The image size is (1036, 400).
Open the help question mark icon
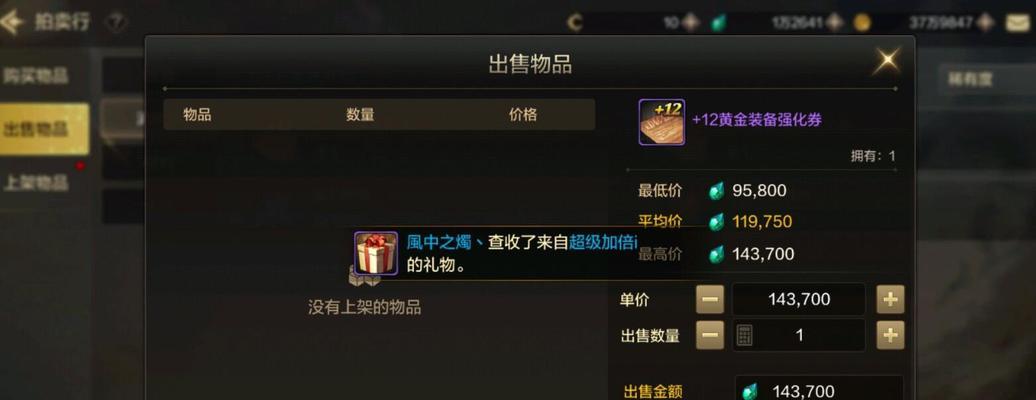click(x=116, y=23)
